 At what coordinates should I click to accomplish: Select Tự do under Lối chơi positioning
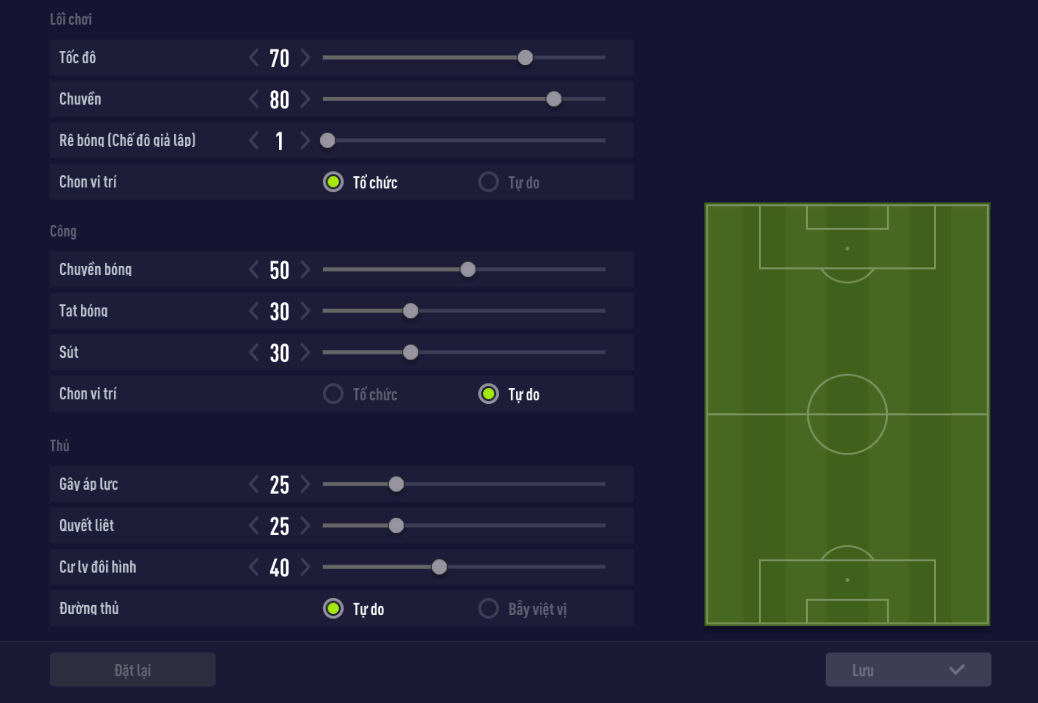click(489, 183)
